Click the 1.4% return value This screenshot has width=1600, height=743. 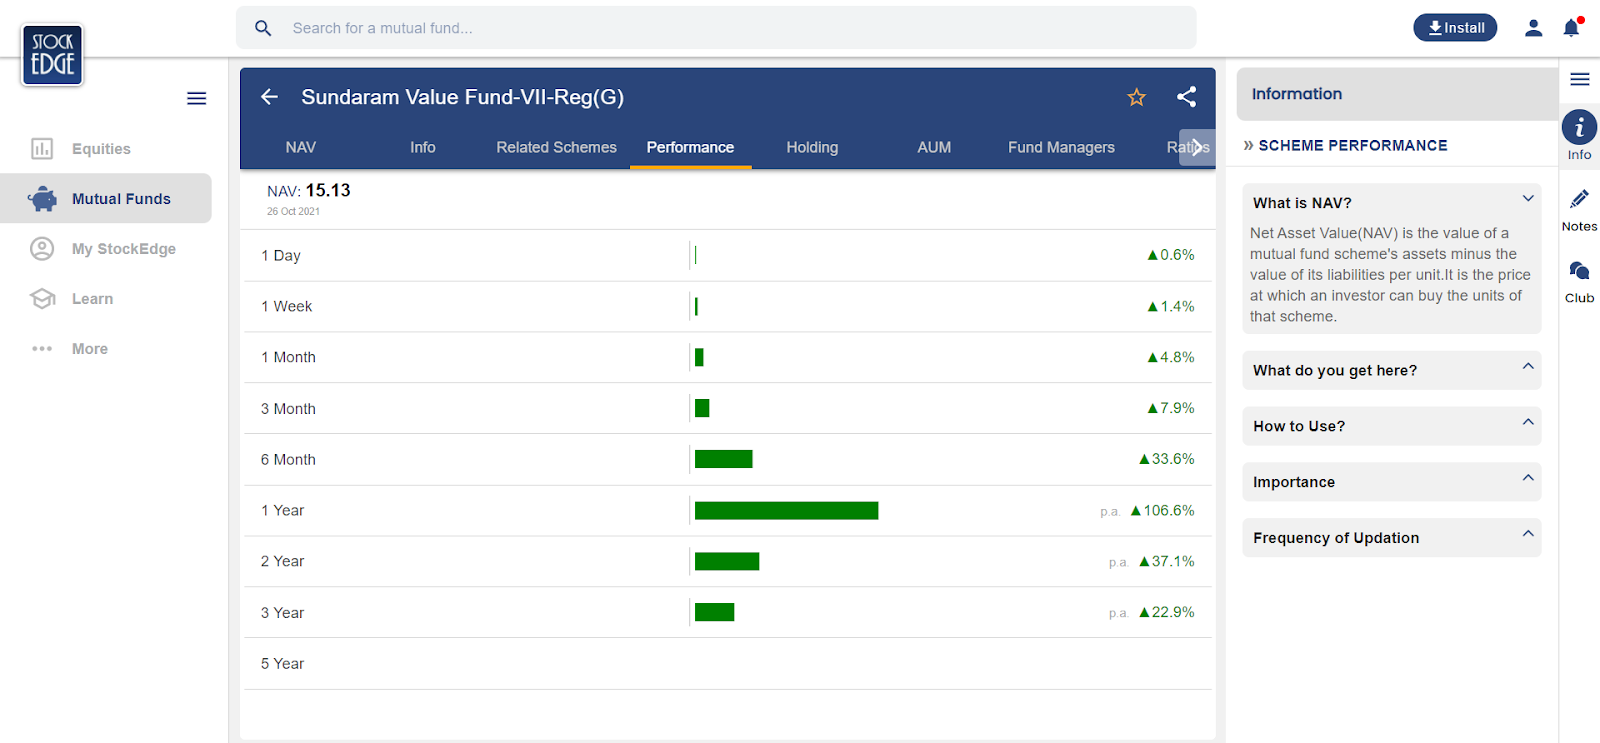tap(1177, 307)
